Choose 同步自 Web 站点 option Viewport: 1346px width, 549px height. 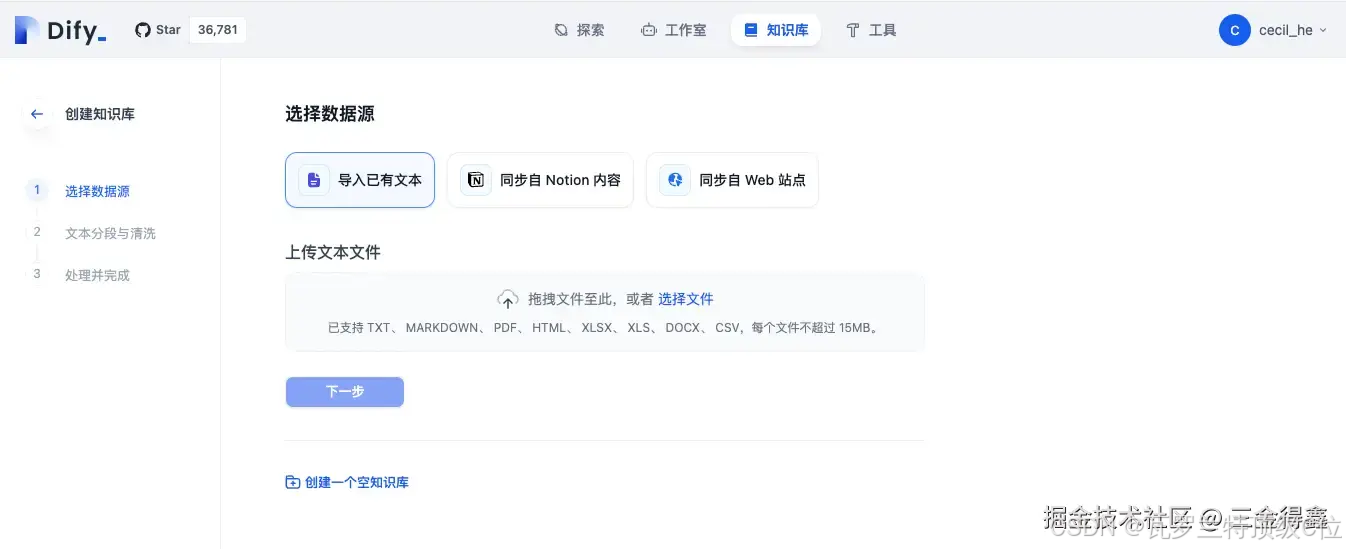[732, 180]
